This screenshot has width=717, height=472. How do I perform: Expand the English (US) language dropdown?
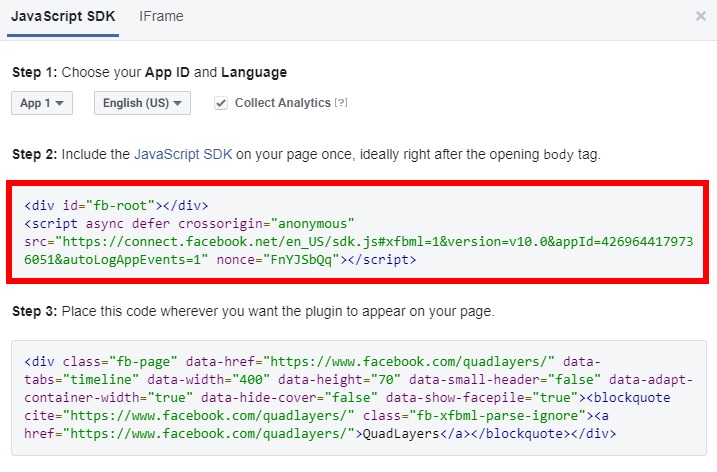click(142, 103)
